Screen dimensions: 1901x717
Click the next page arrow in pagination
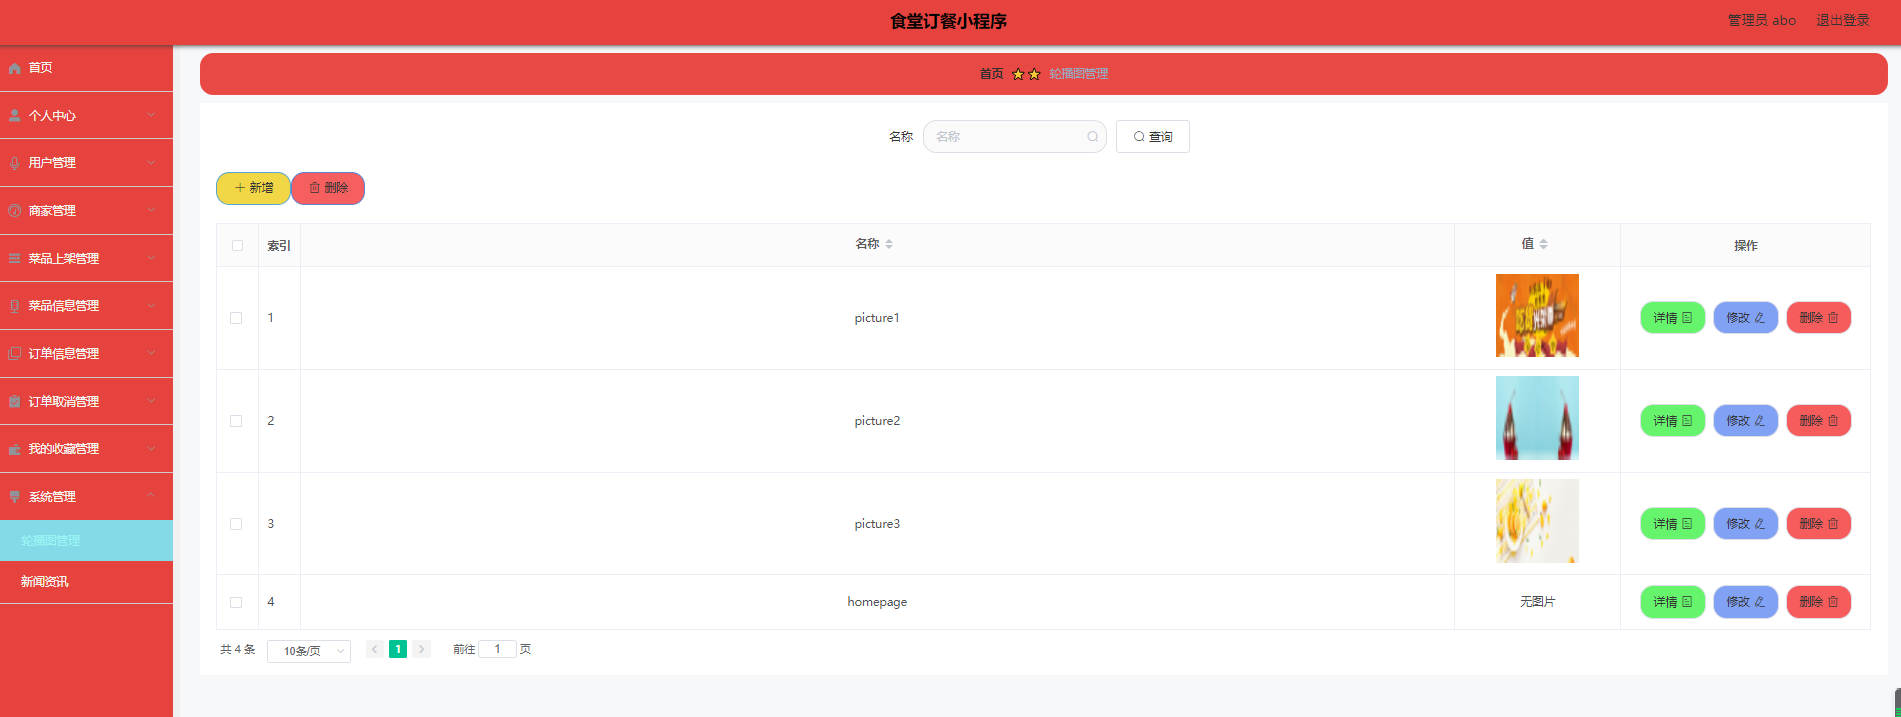[x=422, y=649]
